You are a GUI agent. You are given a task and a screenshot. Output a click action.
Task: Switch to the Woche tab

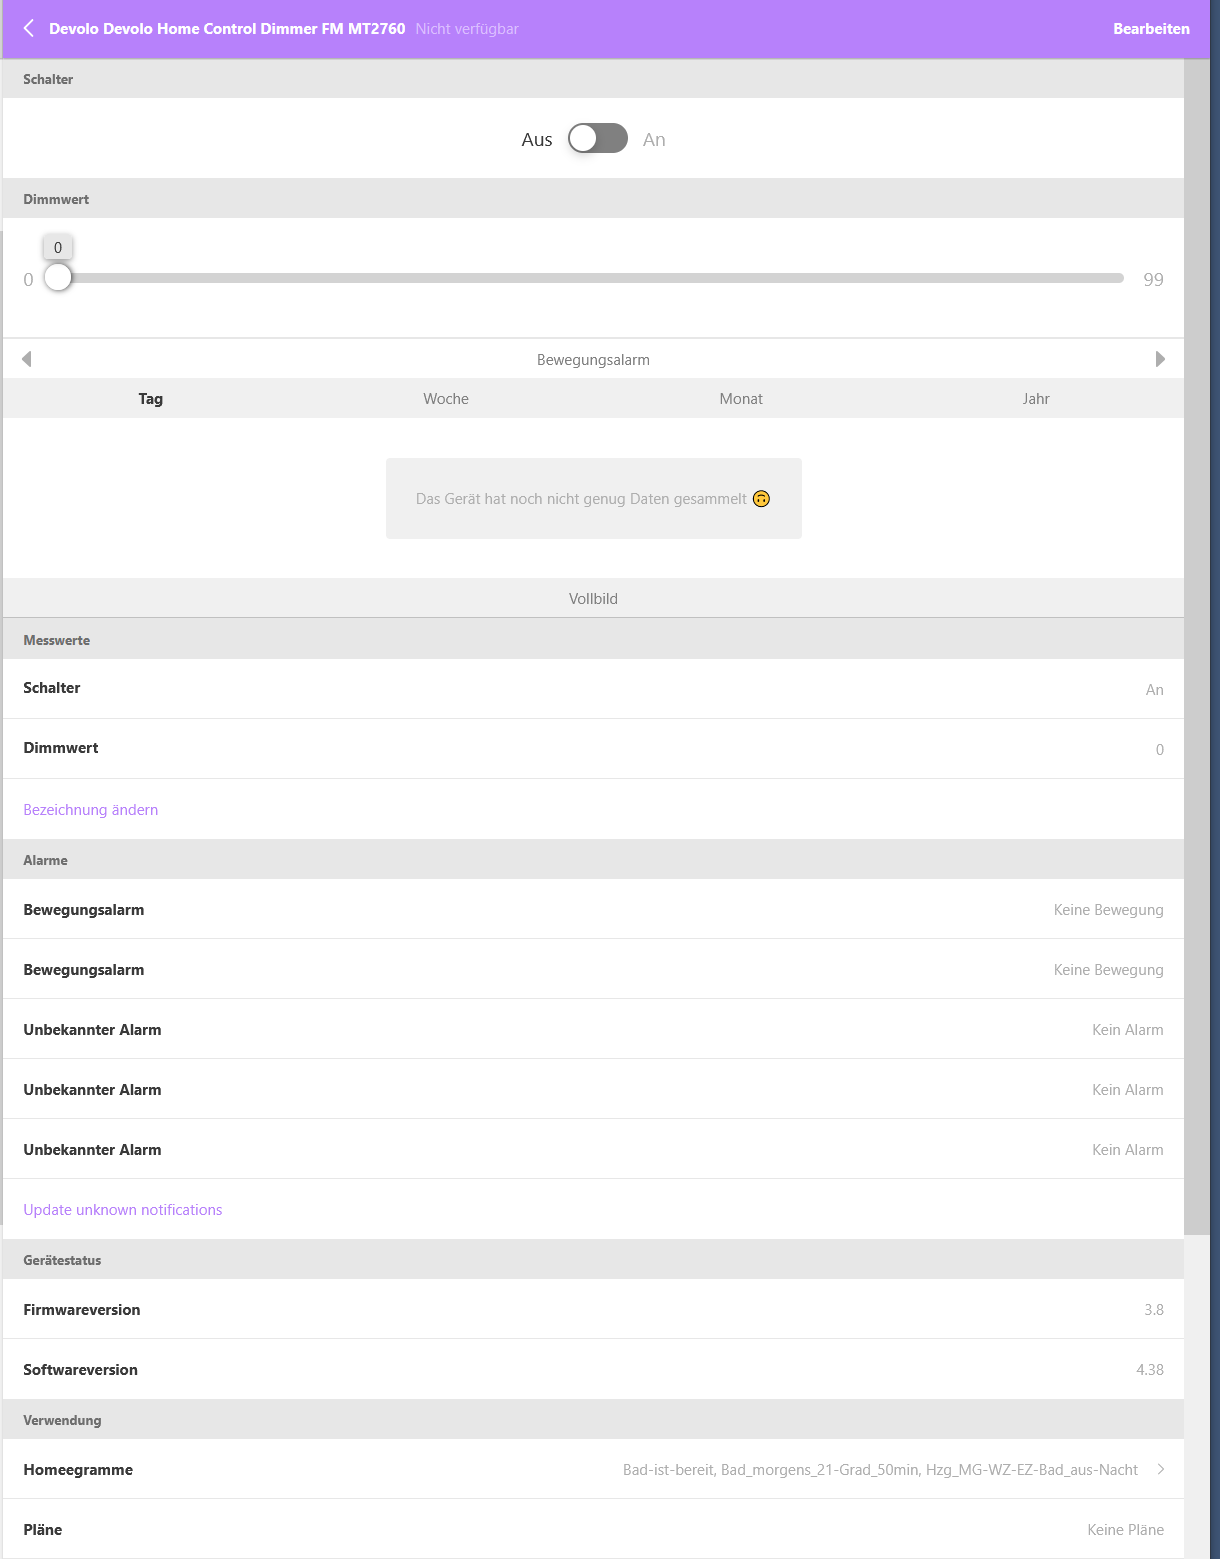446,399
